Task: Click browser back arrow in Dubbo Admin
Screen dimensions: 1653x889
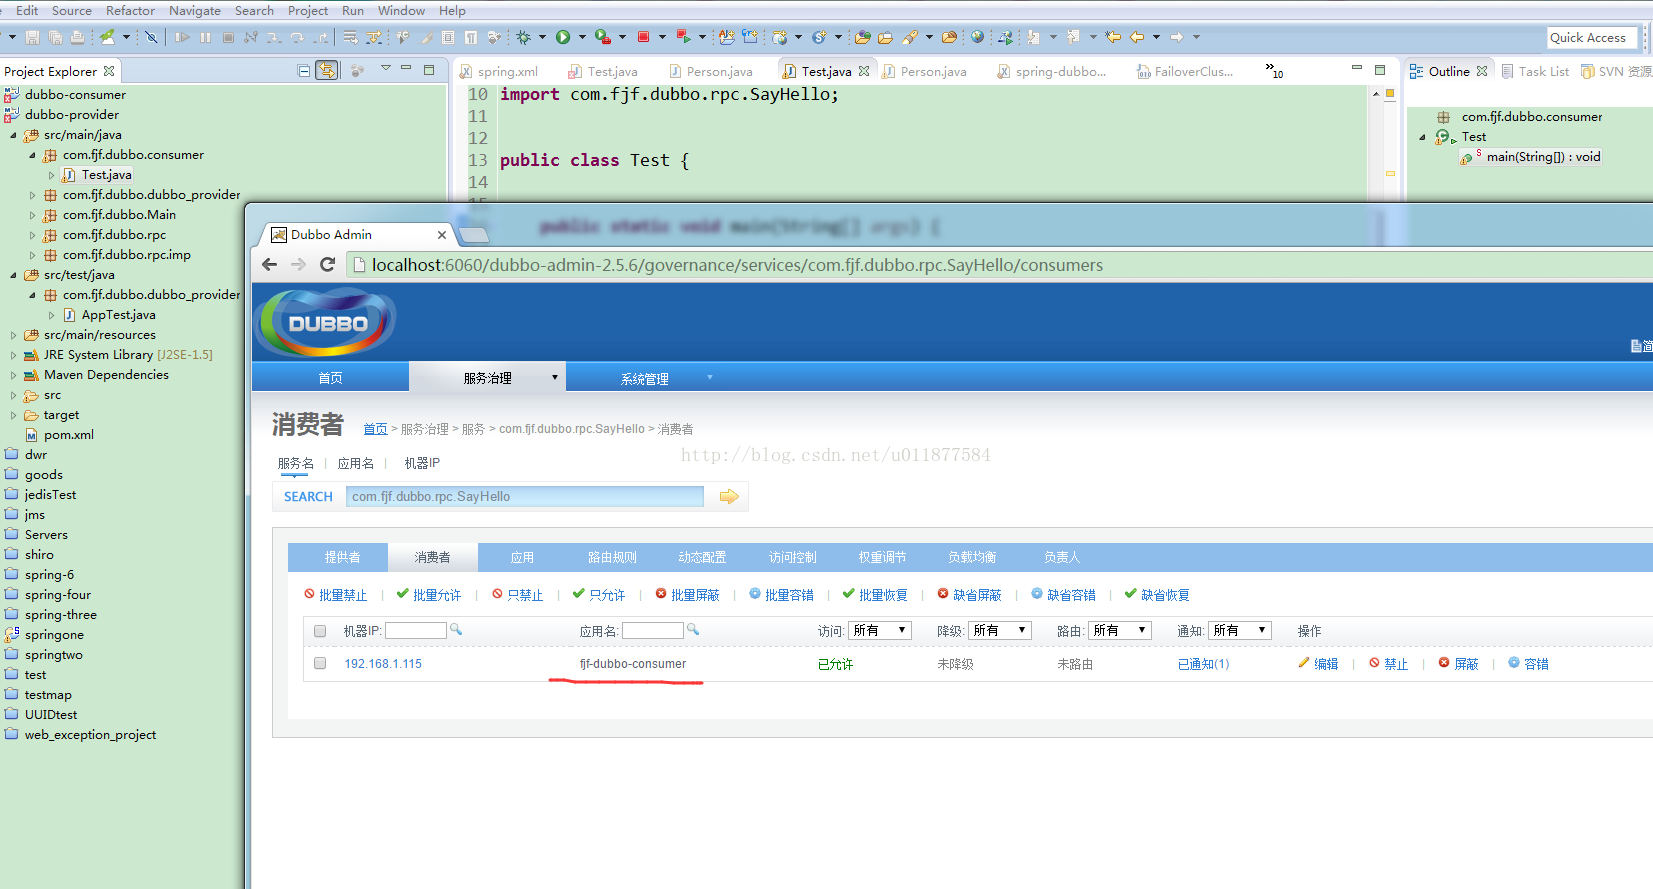Action: [x=269, y=264]
